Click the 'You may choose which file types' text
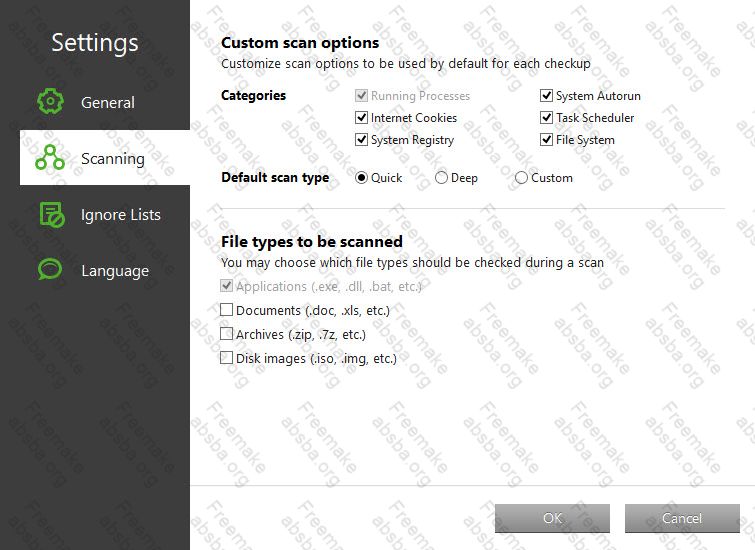Viewport: 755px width, 550px height. click(412, 262)
